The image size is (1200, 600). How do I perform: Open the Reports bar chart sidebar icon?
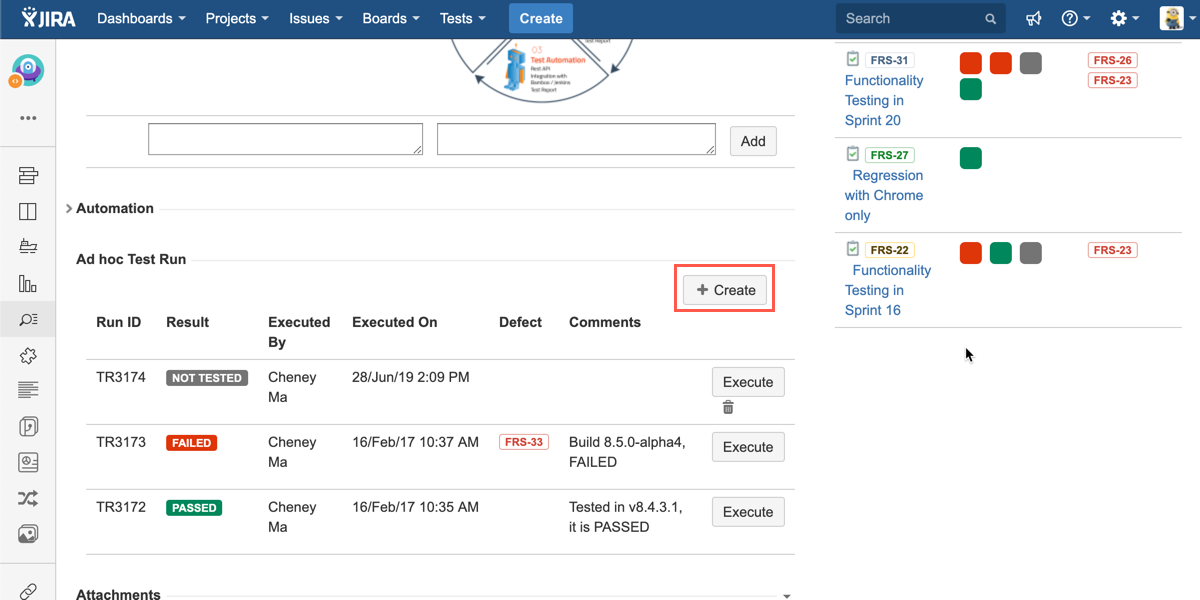pos(28,284)
